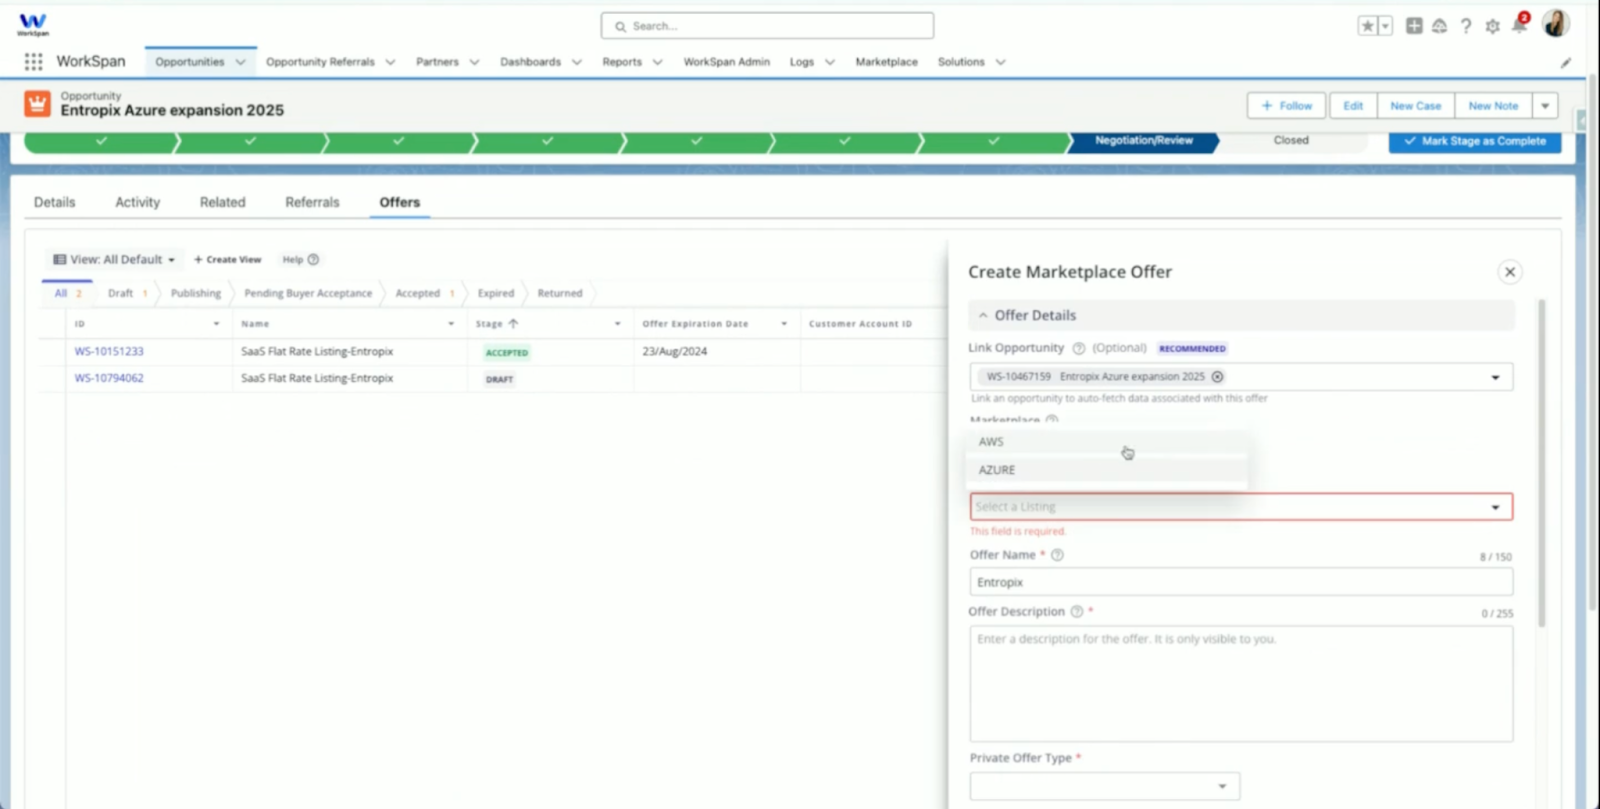Select AZURE marketplace option
The image size is (1600, 809).
(1106, 470)
